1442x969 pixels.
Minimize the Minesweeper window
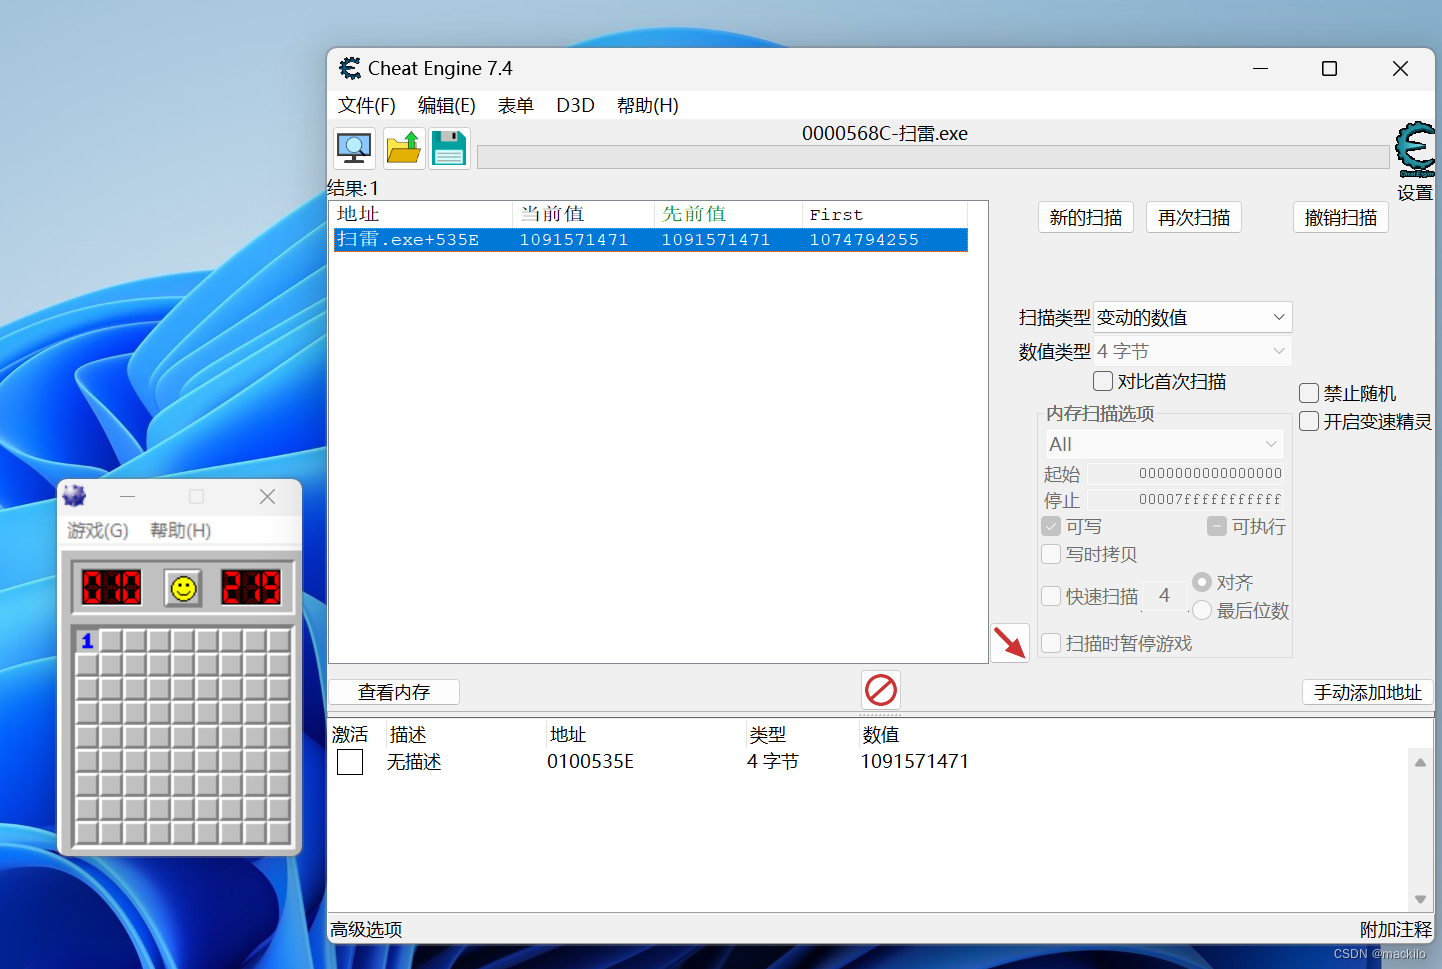(x=127, y=497)
